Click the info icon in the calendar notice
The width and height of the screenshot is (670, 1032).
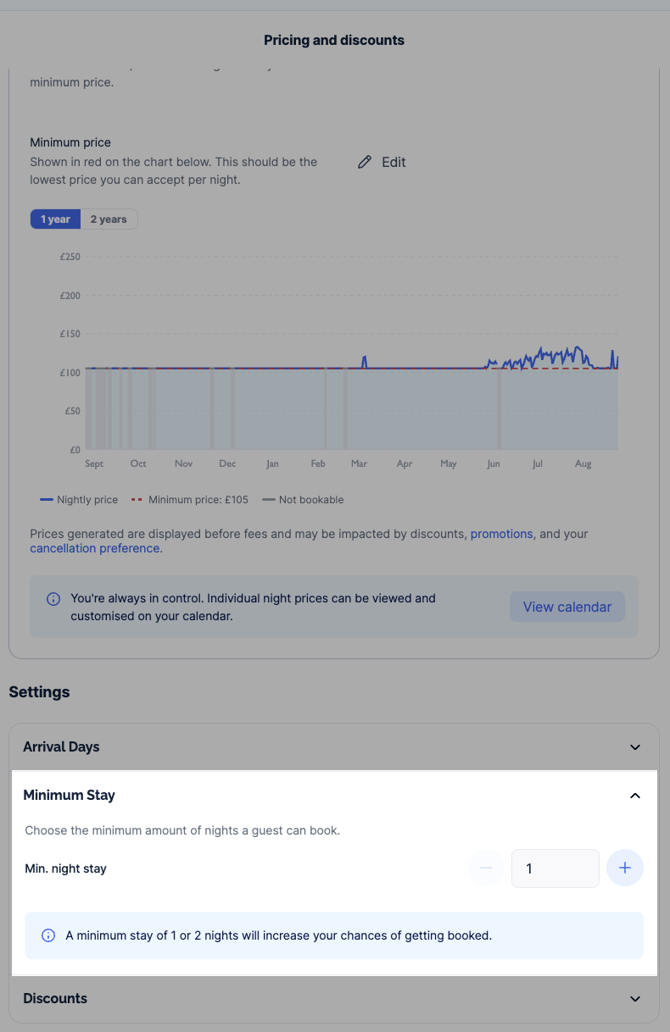pyautogui.click(x=53, y=599)
